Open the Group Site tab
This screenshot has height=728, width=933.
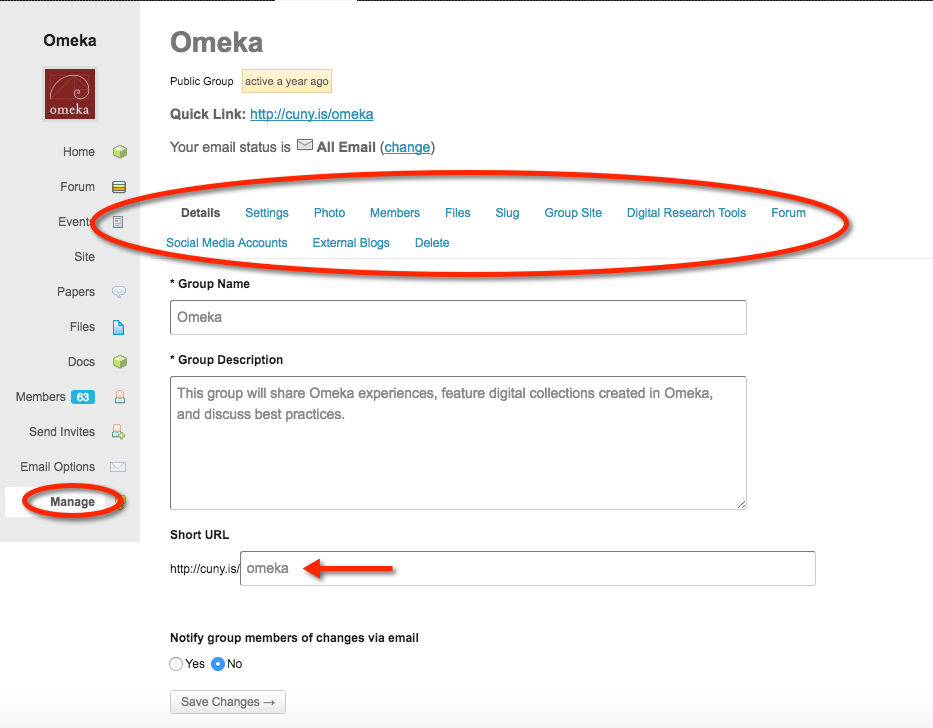[573, 213]
